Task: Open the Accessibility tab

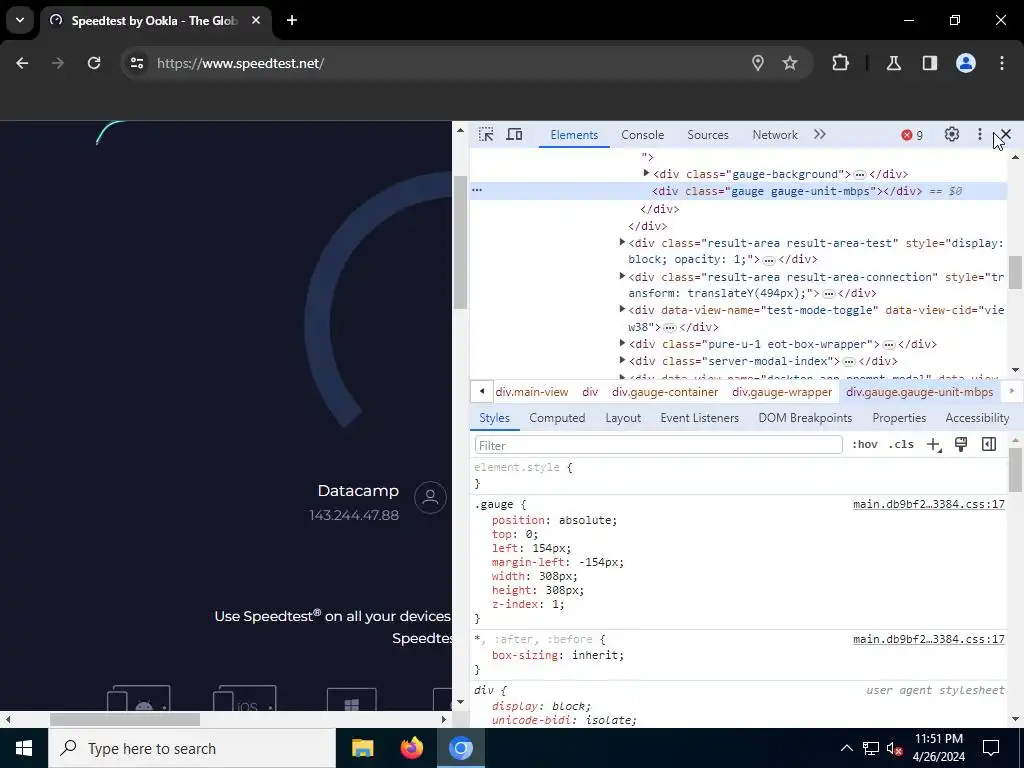Action: pos(977,418)
